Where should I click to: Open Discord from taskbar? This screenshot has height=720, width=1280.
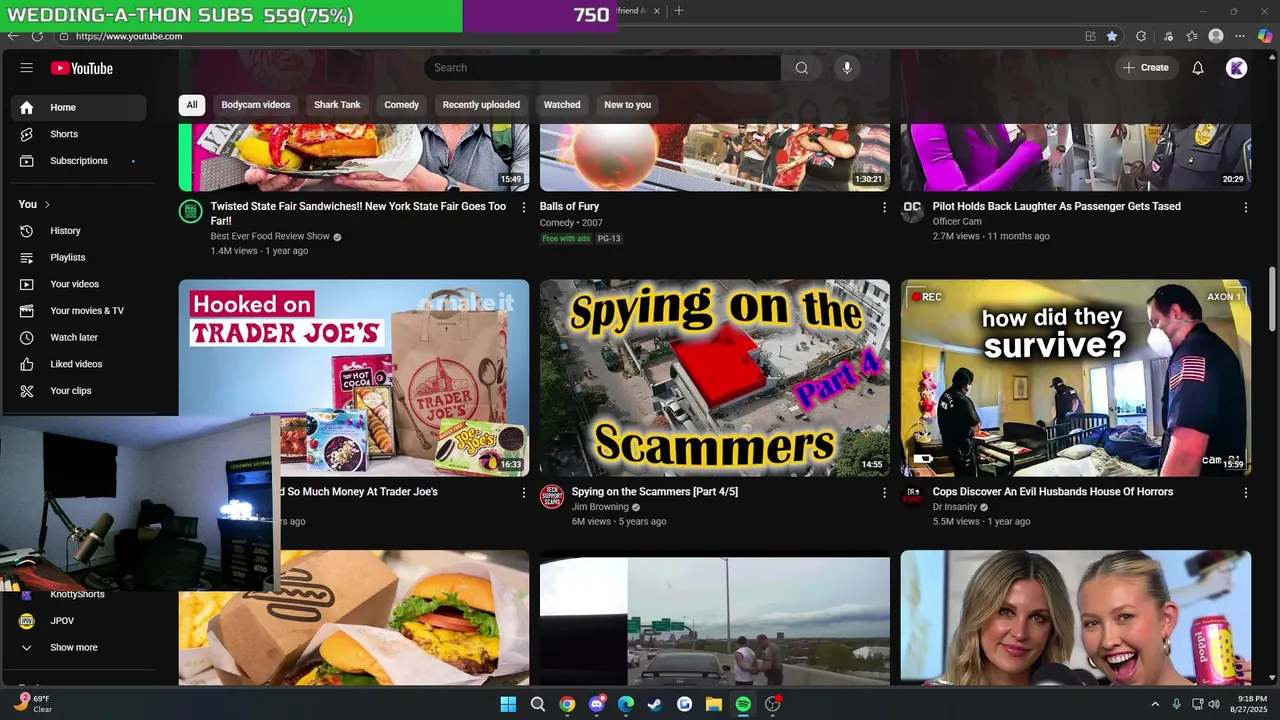(597, 704)
